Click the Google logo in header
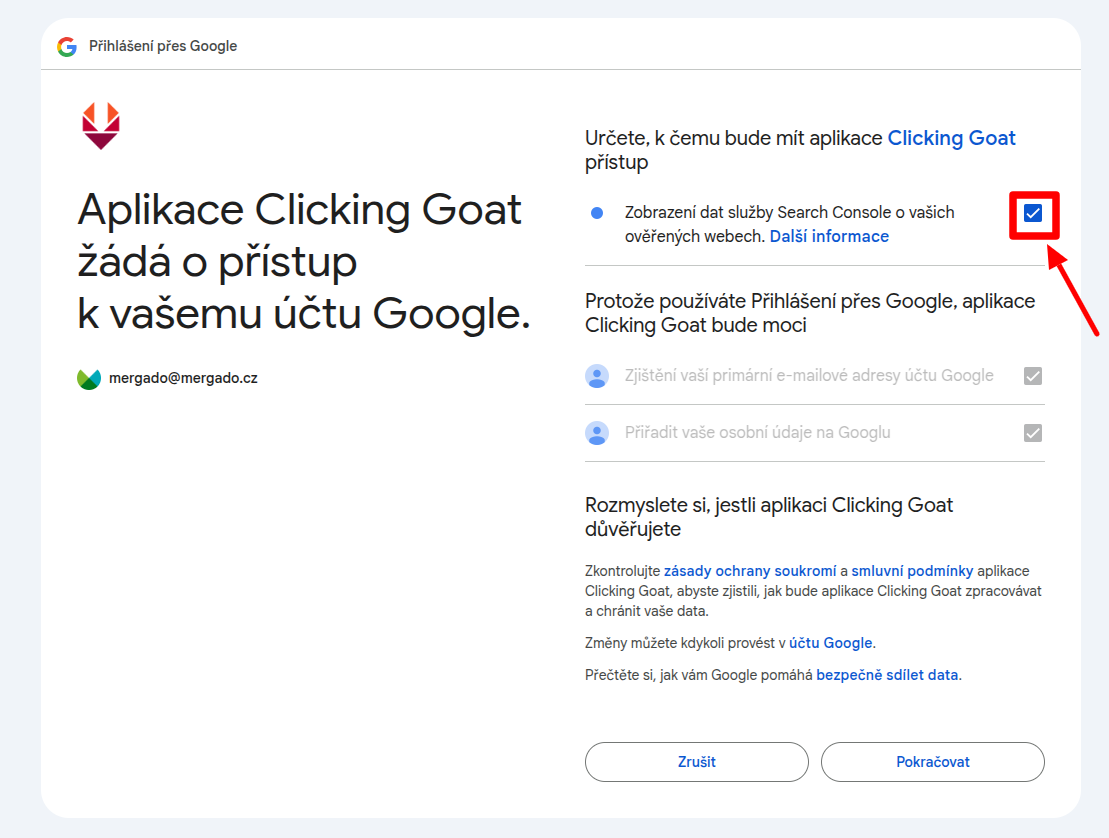The height and width of the screenshot is (838, 1109). point(67,47)
